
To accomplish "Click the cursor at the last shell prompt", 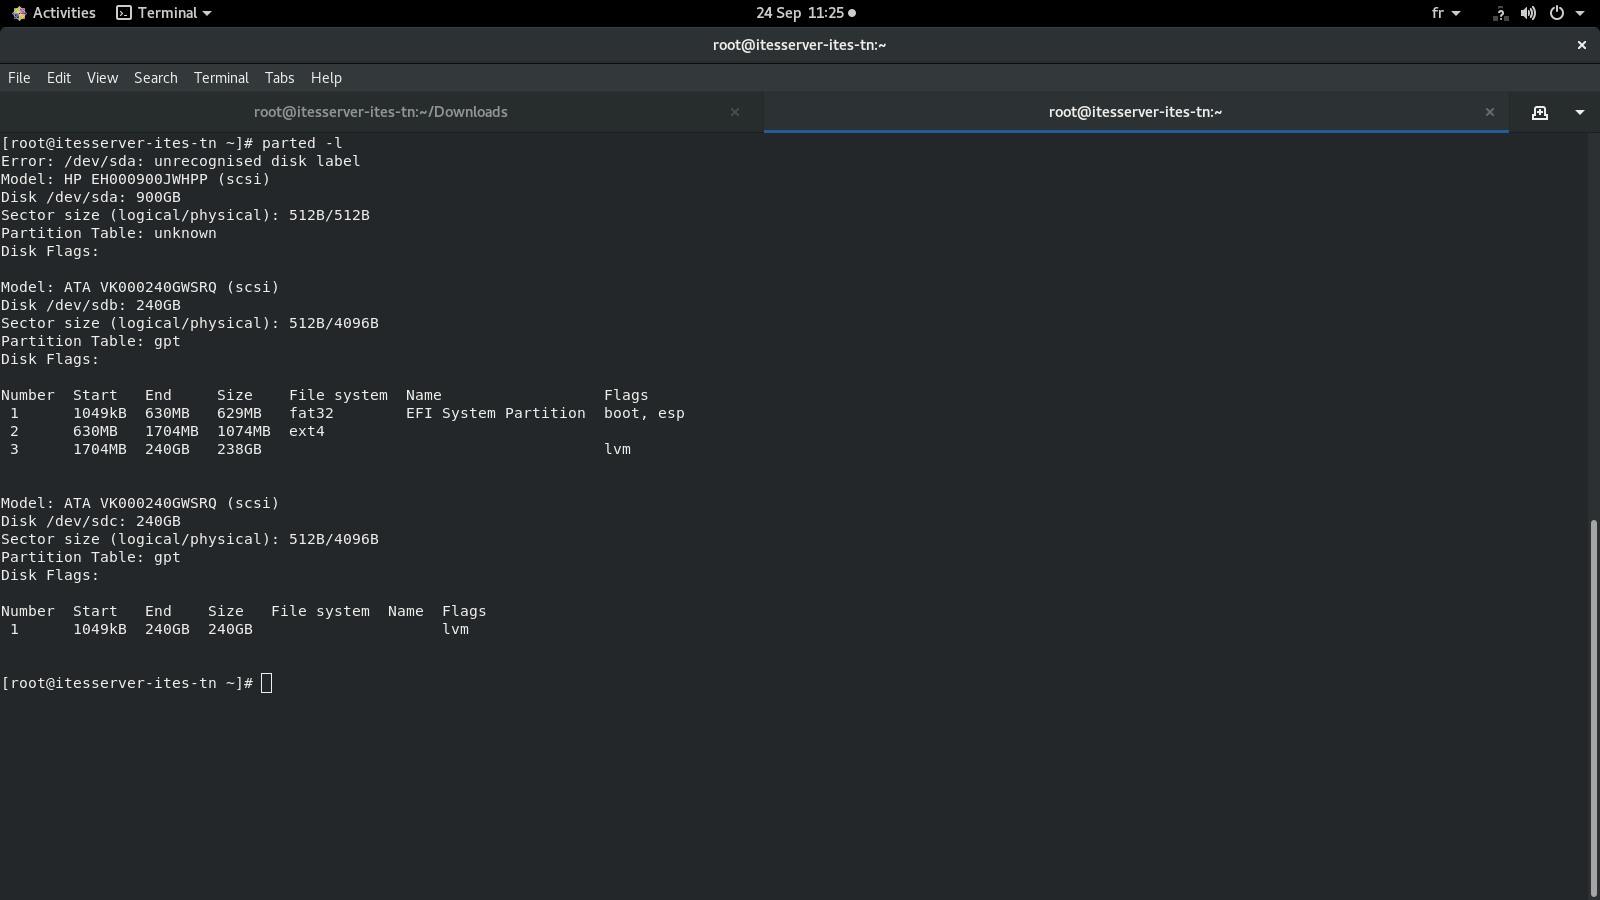I will coord(266,683).
